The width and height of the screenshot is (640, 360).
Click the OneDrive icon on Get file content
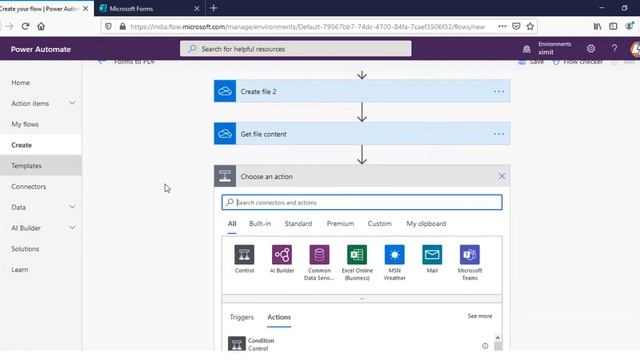(x=225, y=134)
